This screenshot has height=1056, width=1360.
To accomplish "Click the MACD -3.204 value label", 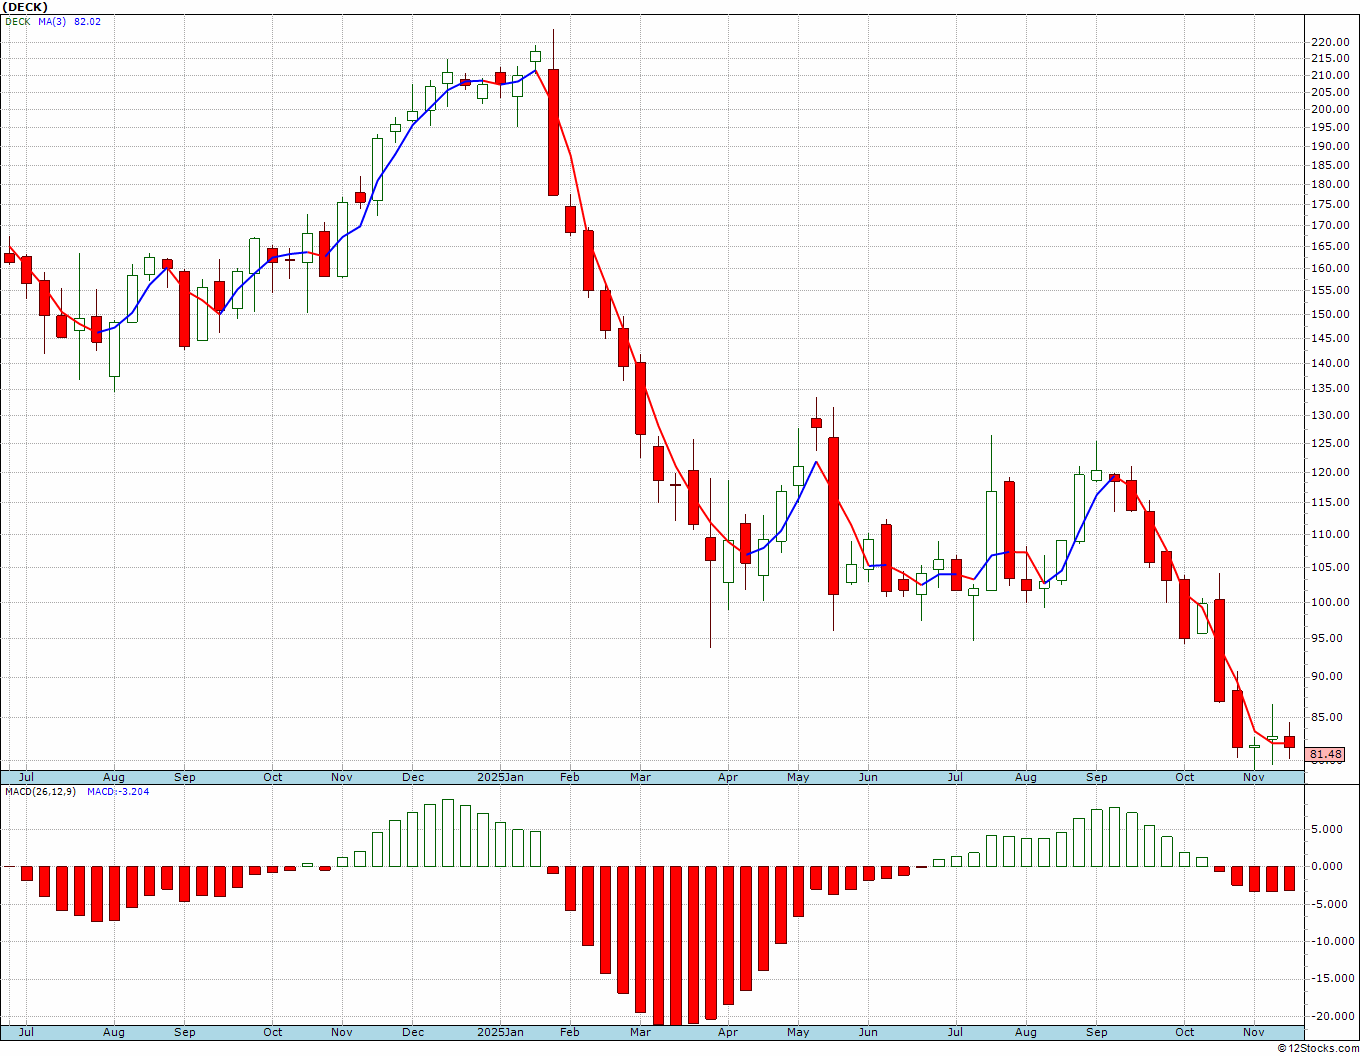I will pos(118,791).
